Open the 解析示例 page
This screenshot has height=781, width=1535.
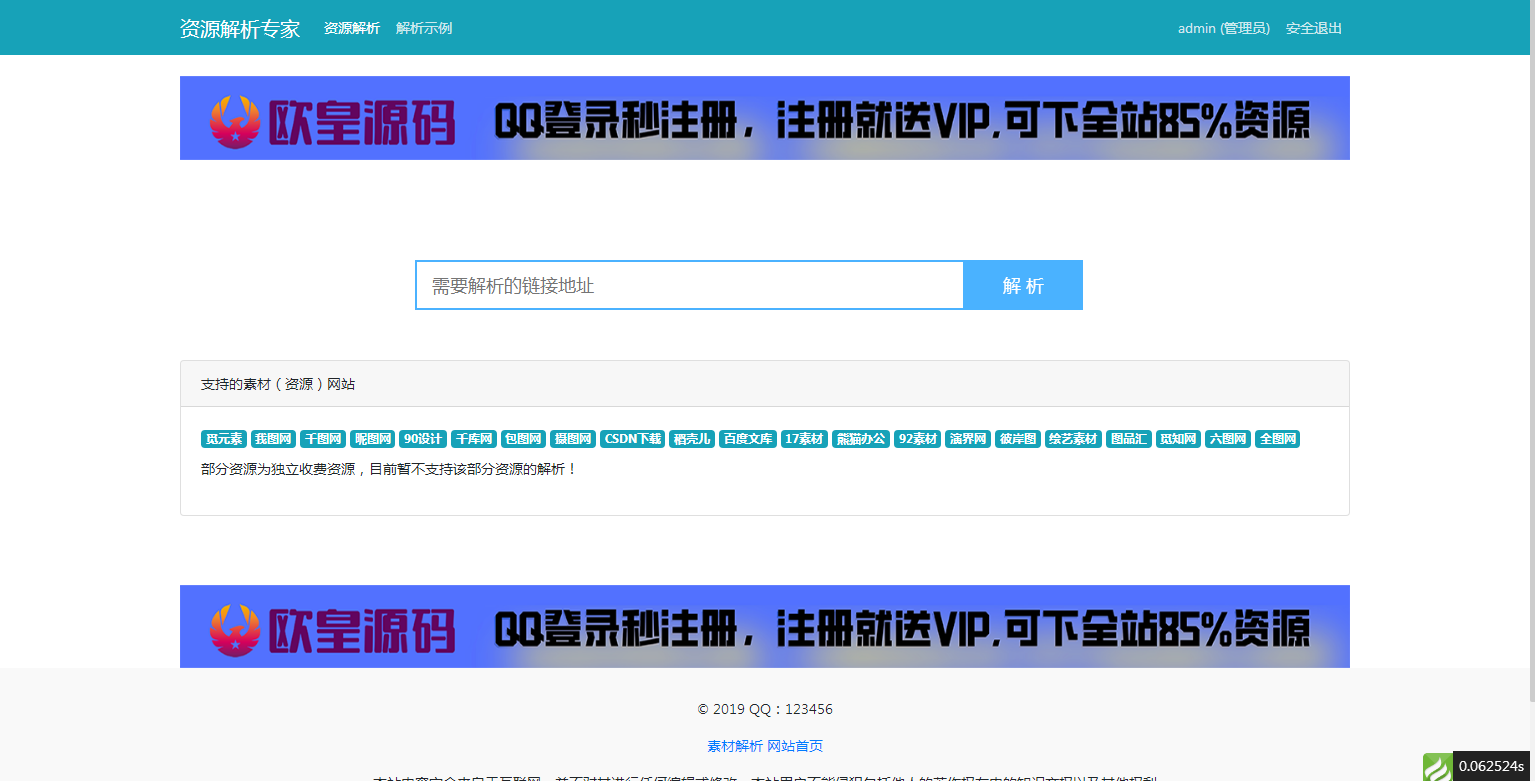[x=423, y=27]
